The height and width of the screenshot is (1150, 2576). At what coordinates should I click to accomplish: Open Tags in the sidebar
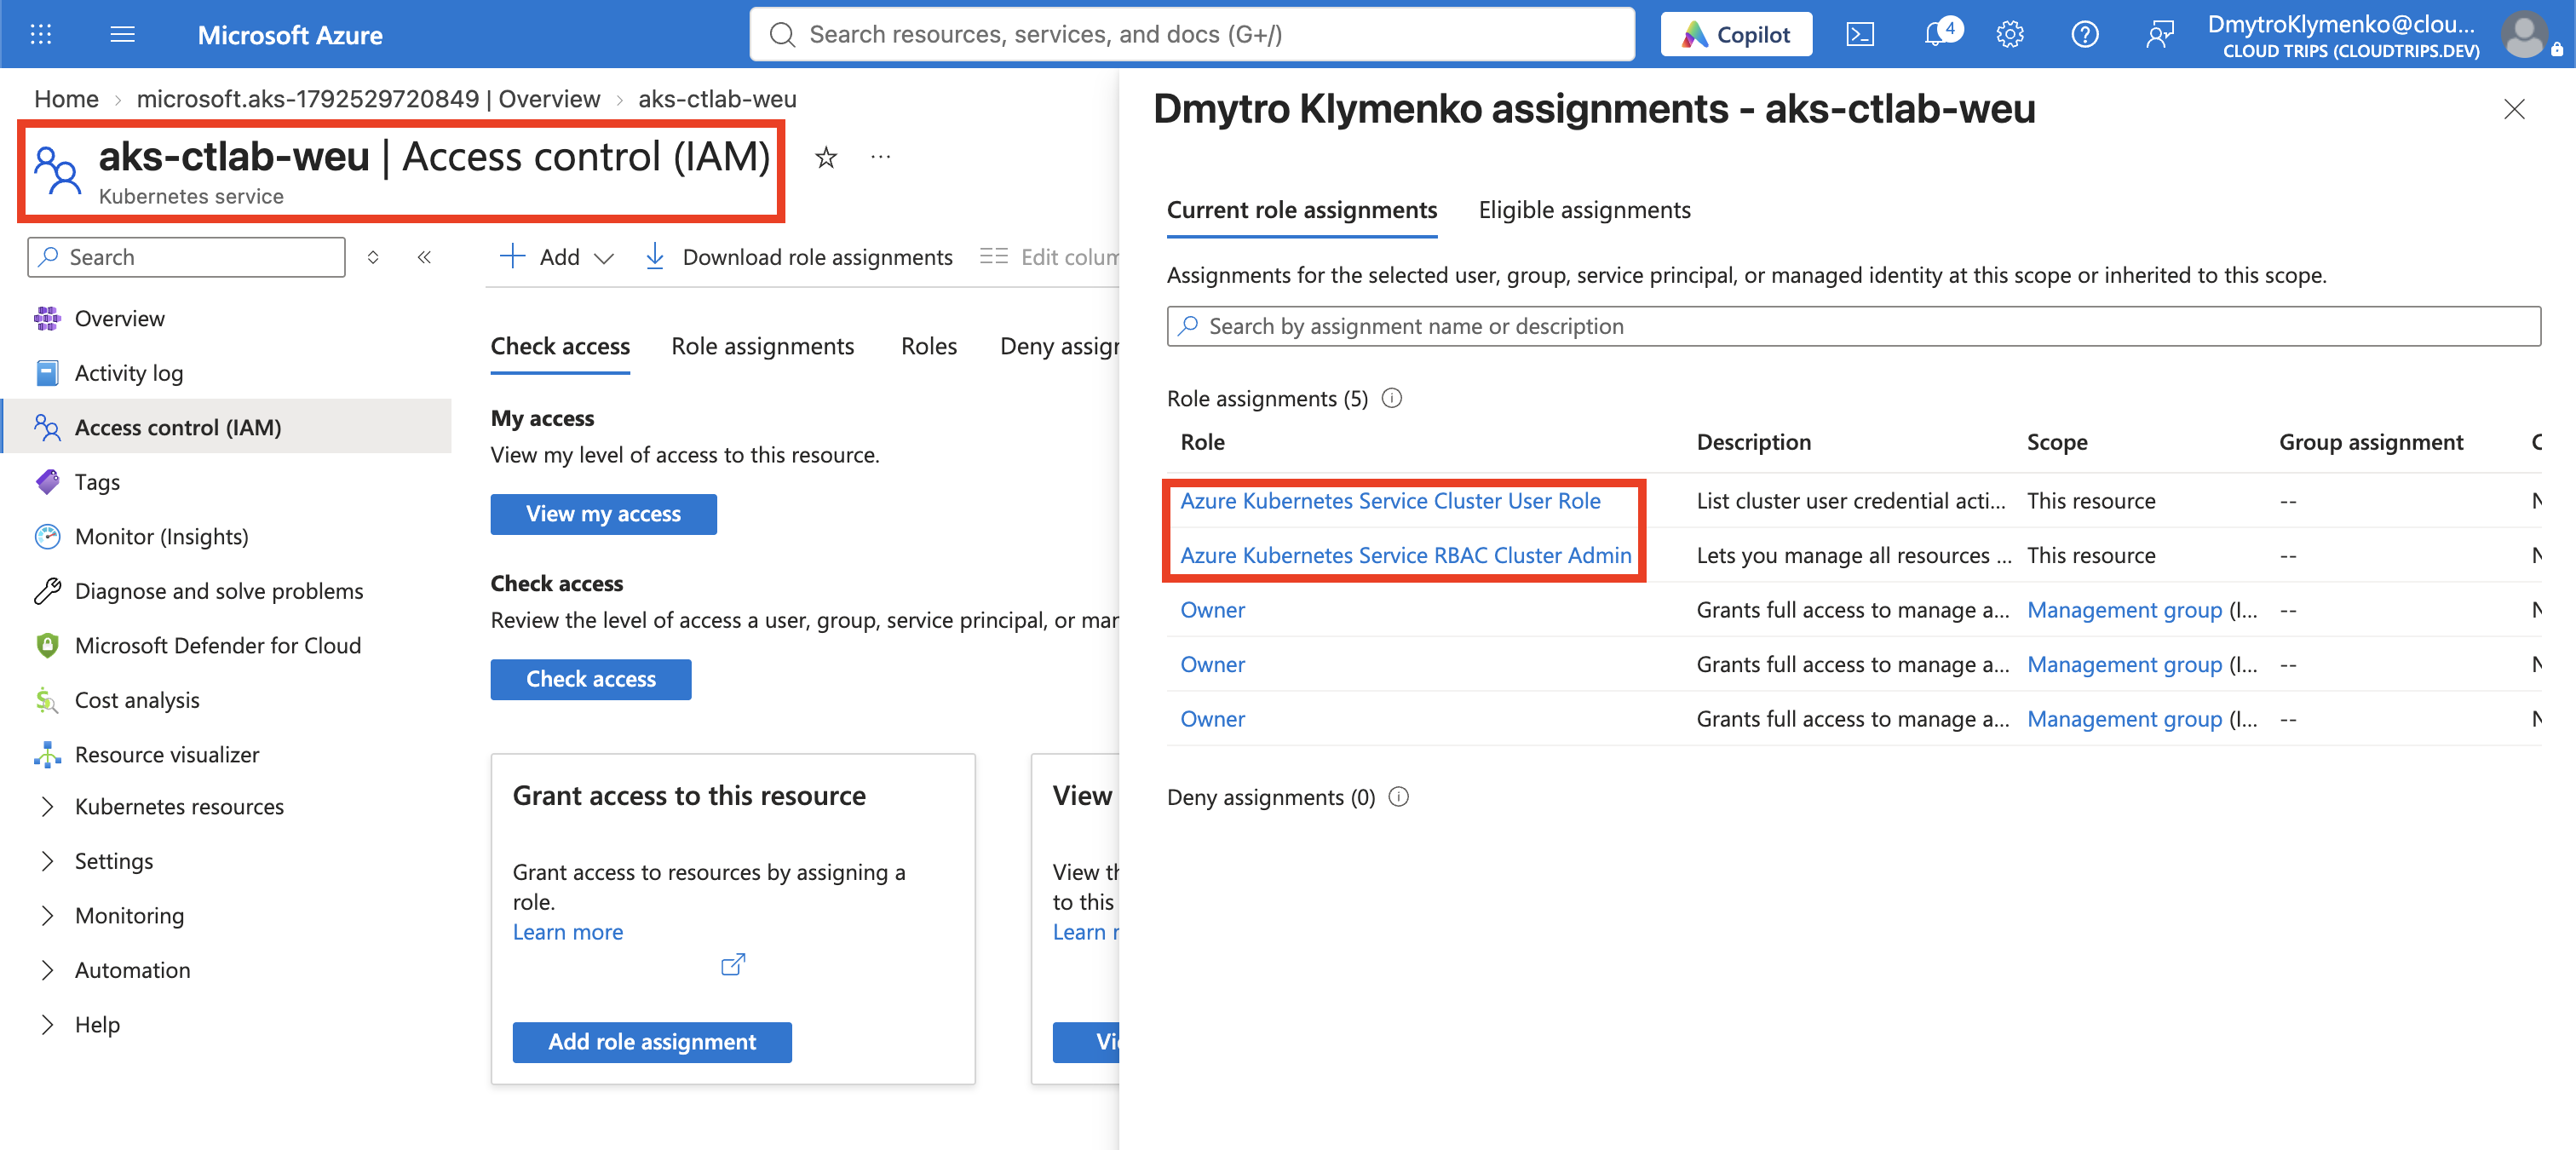[x=97, y=482]
